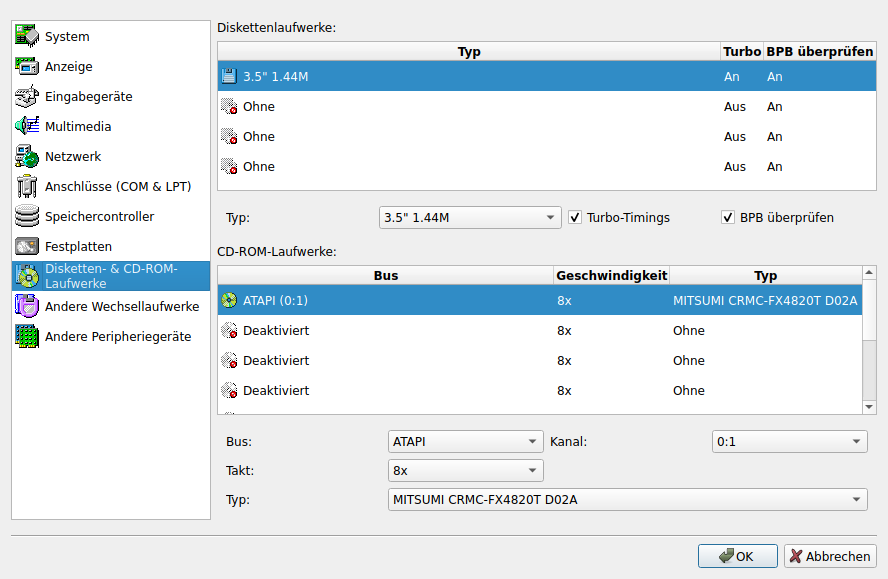888x579 pixels.
Task: Disable the Turbo-Timings checkbox
Action: pos(575,217)
